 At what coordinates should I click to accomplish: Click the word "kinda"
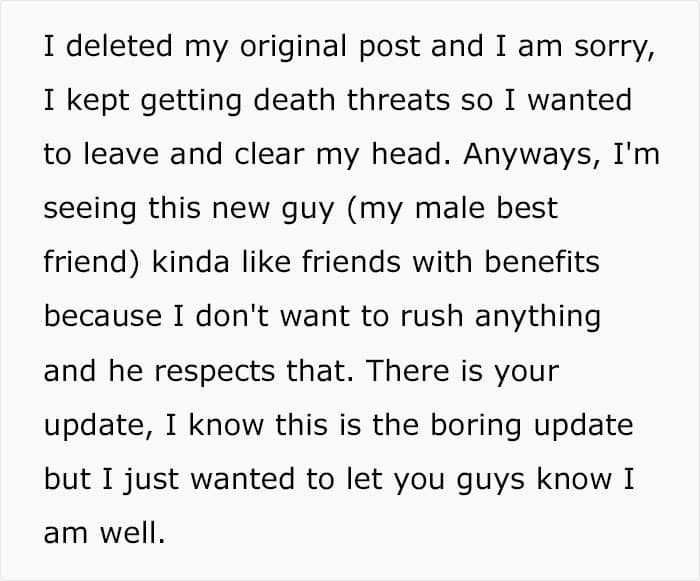coord(191,262)
